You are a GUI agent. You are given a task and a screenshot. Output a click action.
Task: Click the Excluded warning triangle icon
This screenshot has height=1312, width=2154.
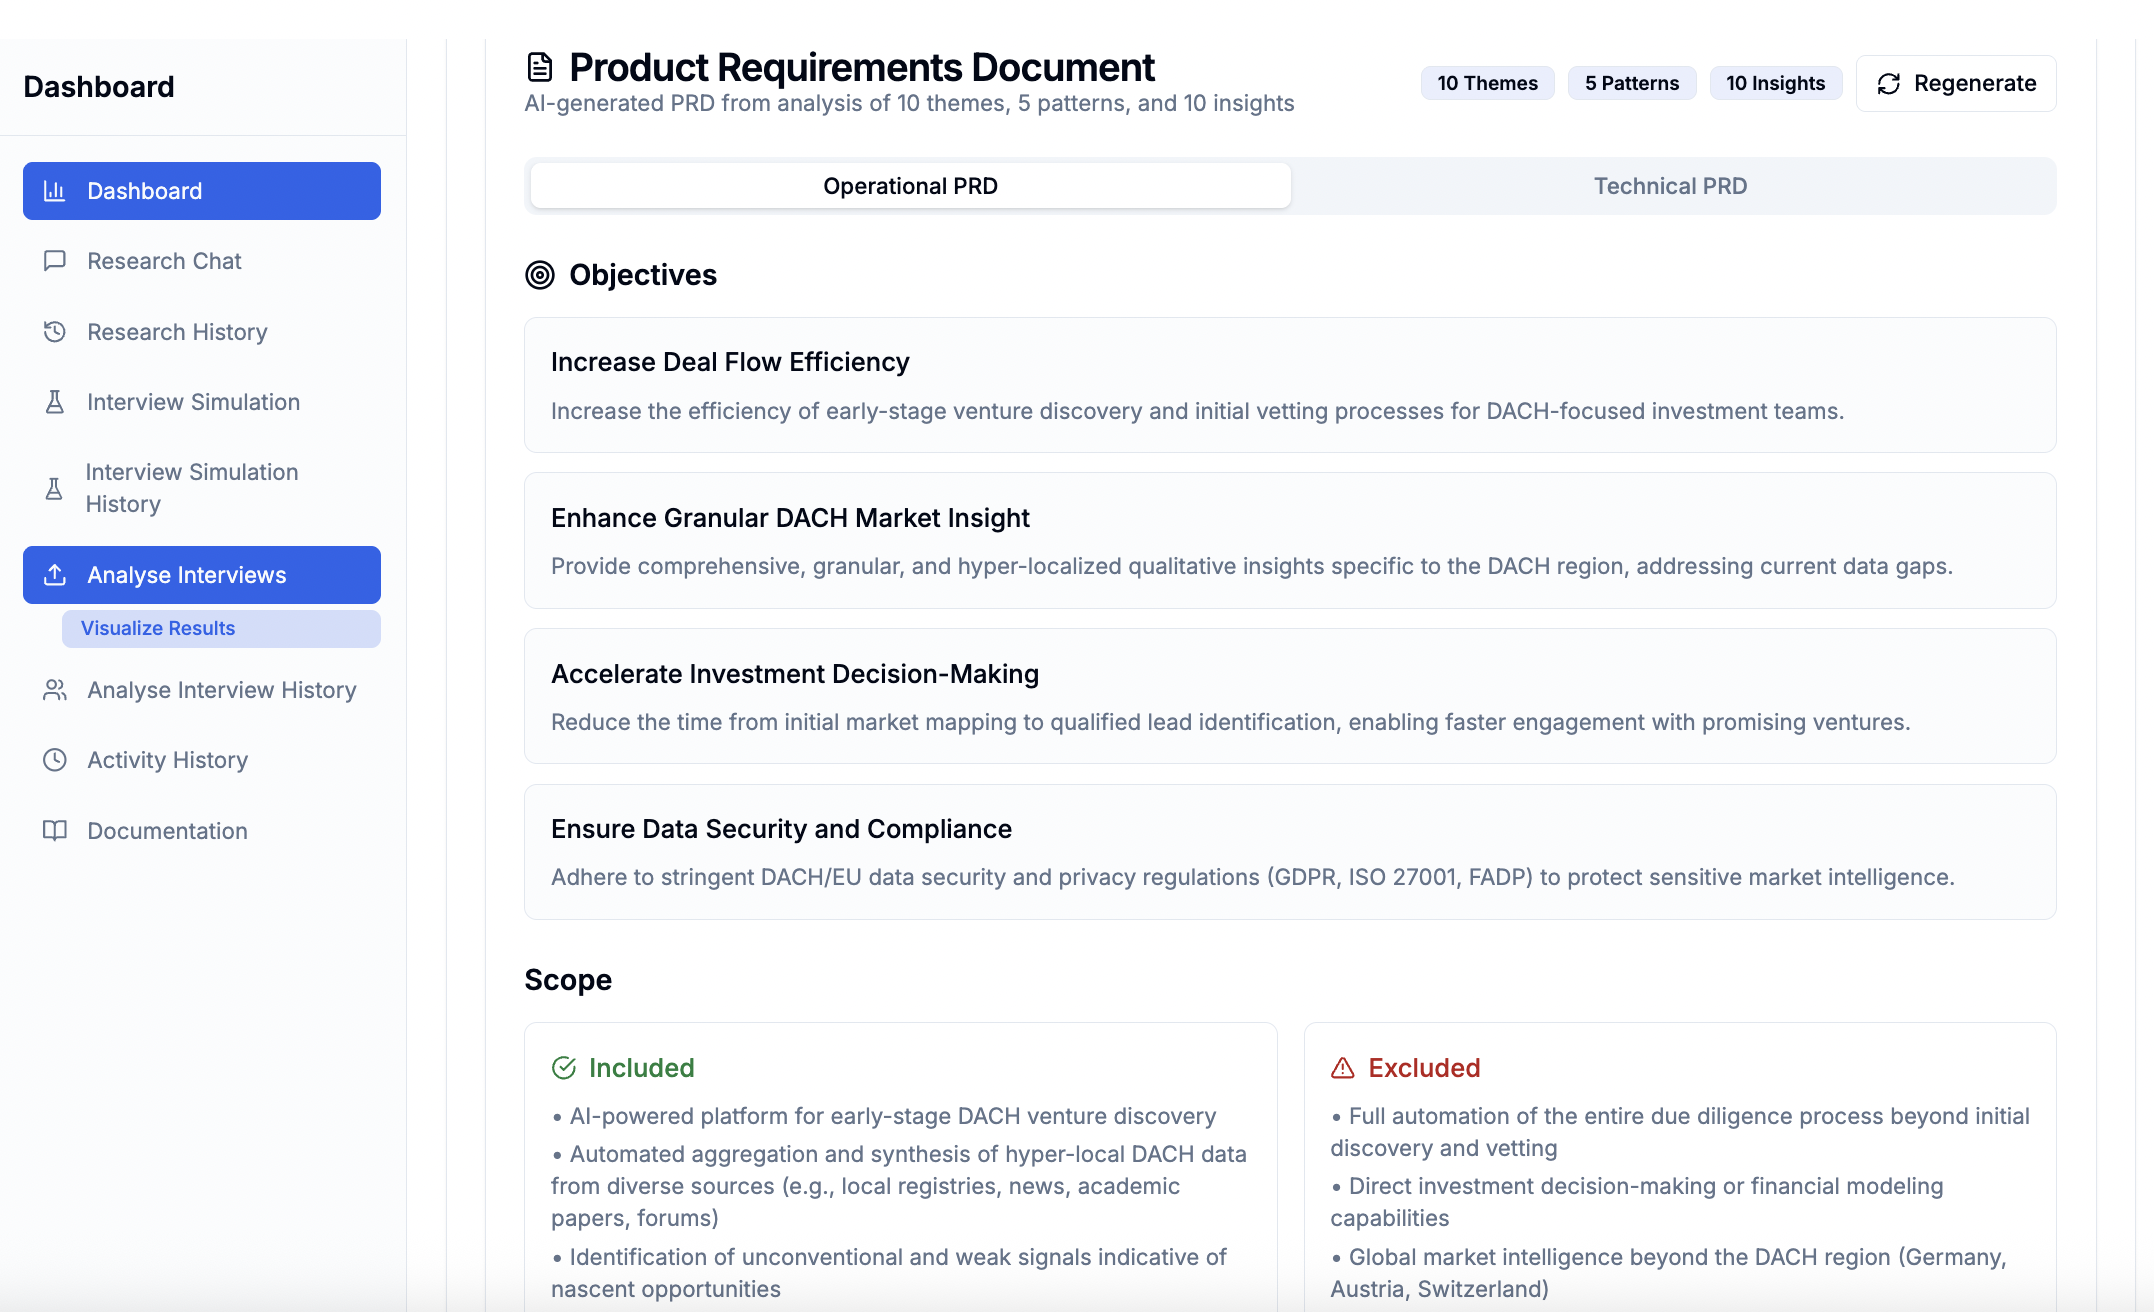(1341, 1068)
